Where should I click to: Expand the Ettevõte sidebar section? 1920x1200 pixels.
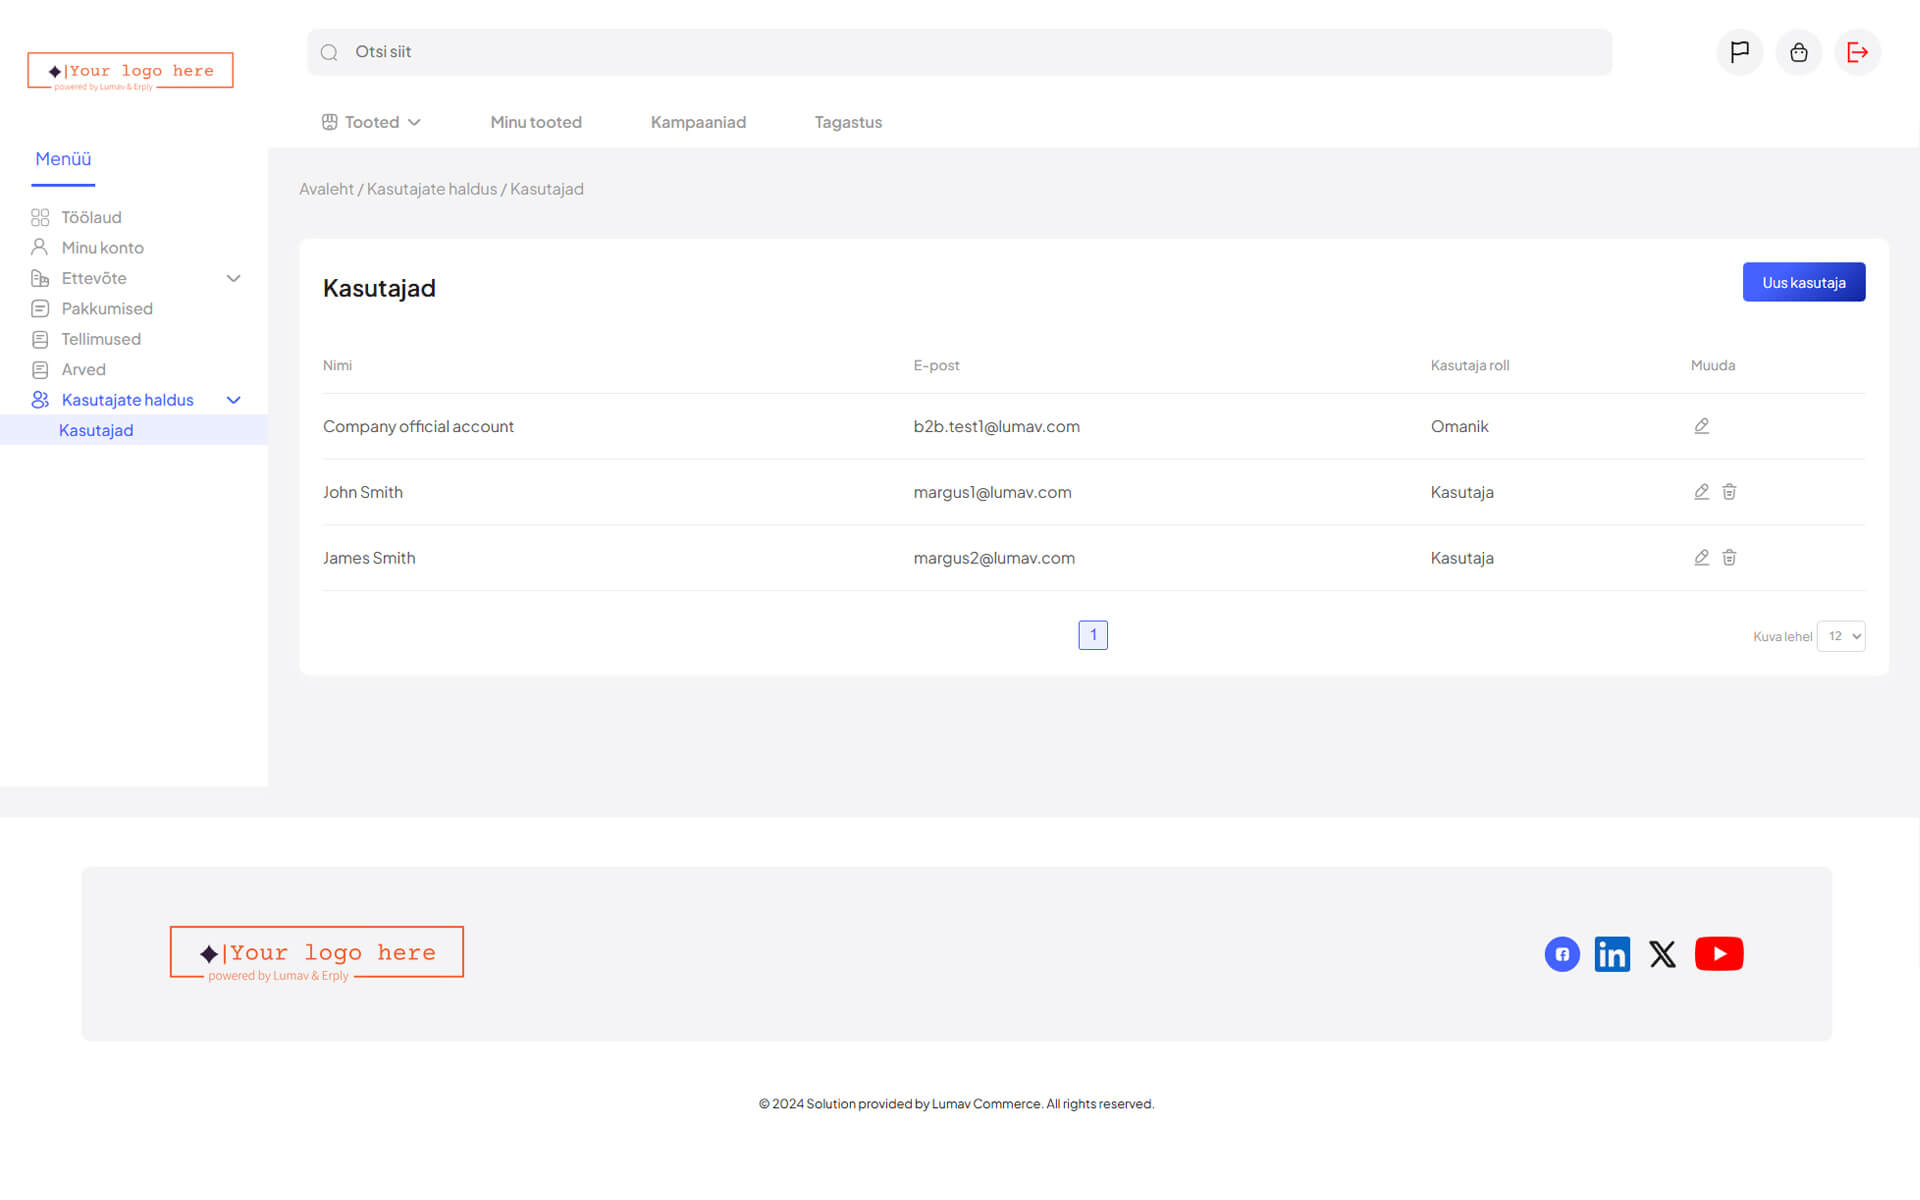pos(234,279)
